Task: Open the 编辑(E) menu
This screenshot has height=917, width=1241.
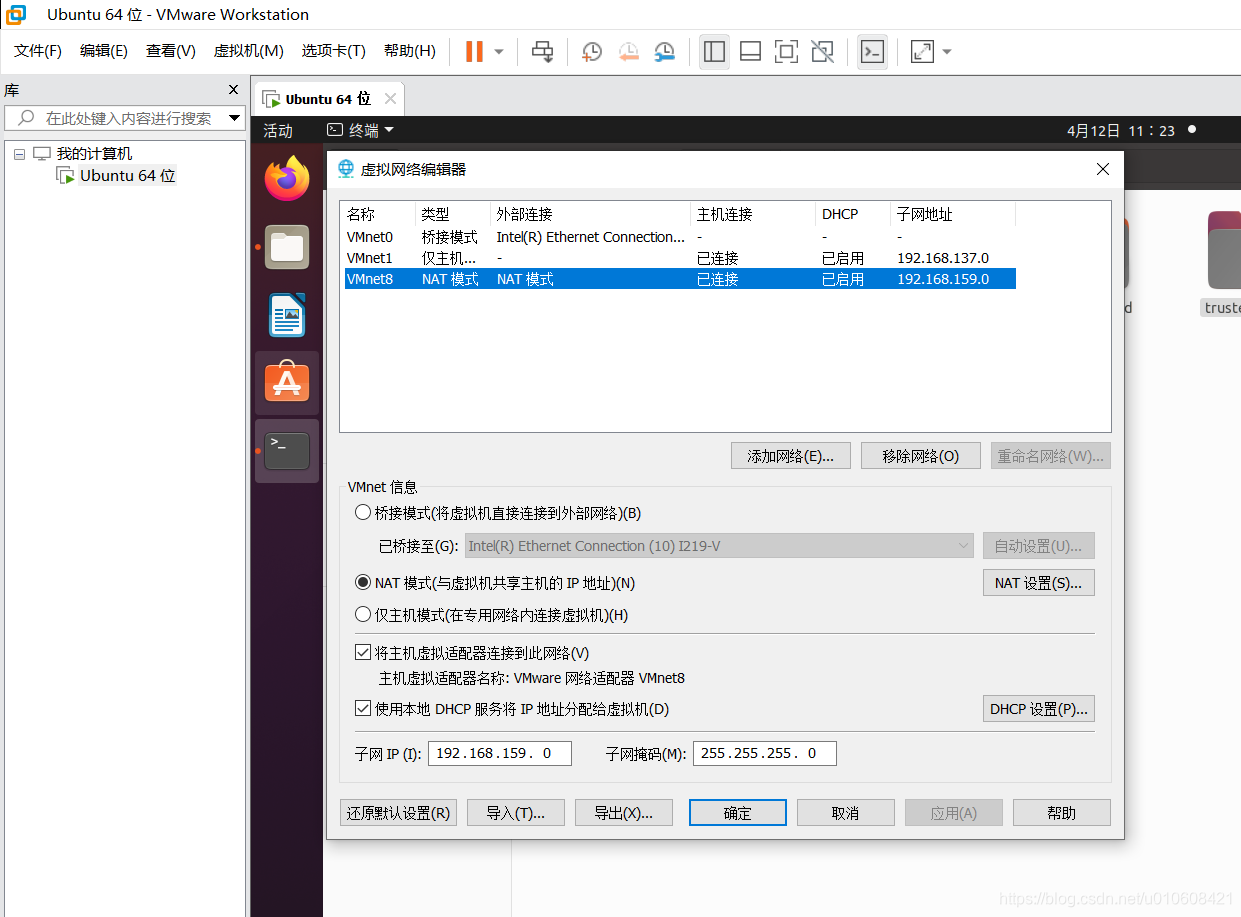Action: coord(104,51)
